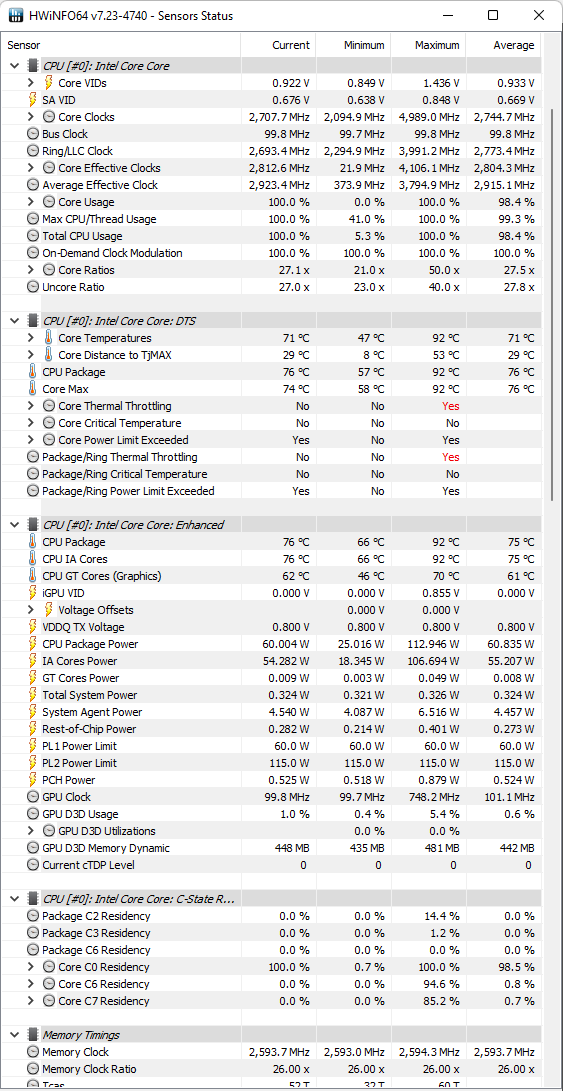The width and height of the screenshot is (563, 1091).
Task: Click the icon beside Memory Clock Ratio
Action: click(x=33, y=1069)
